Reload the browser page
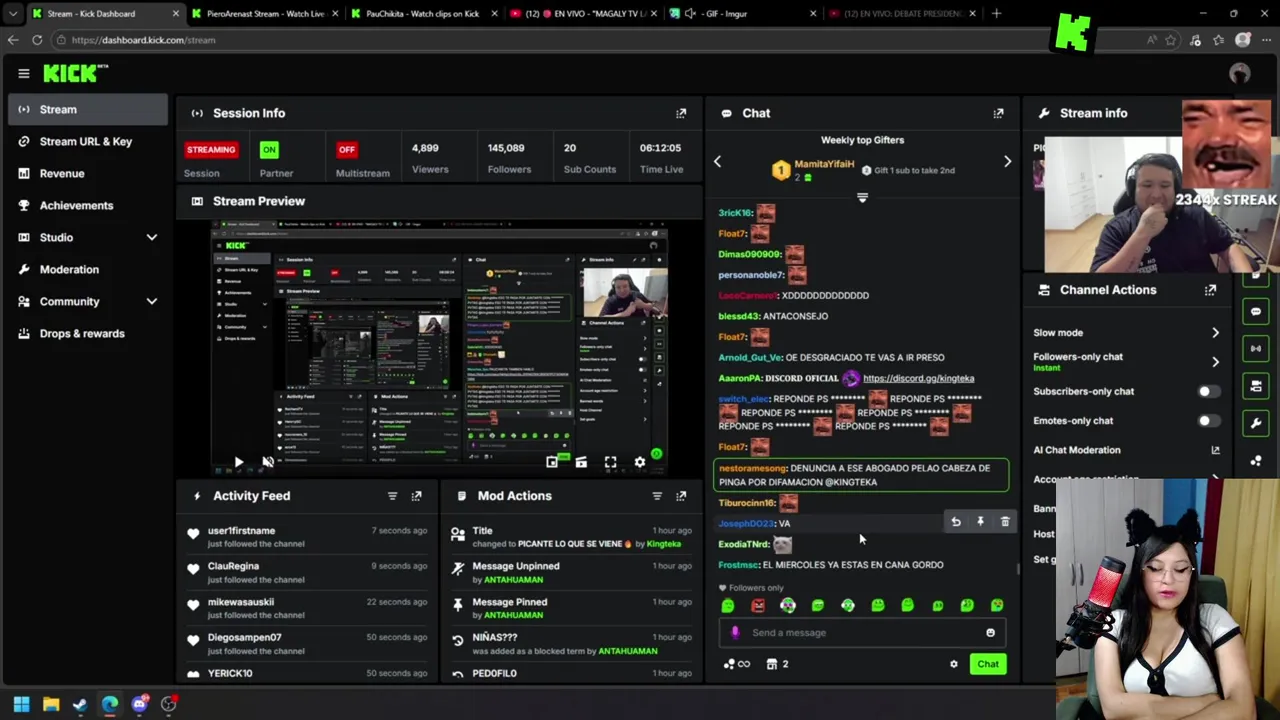1280x720 pixels. [37, 40]
